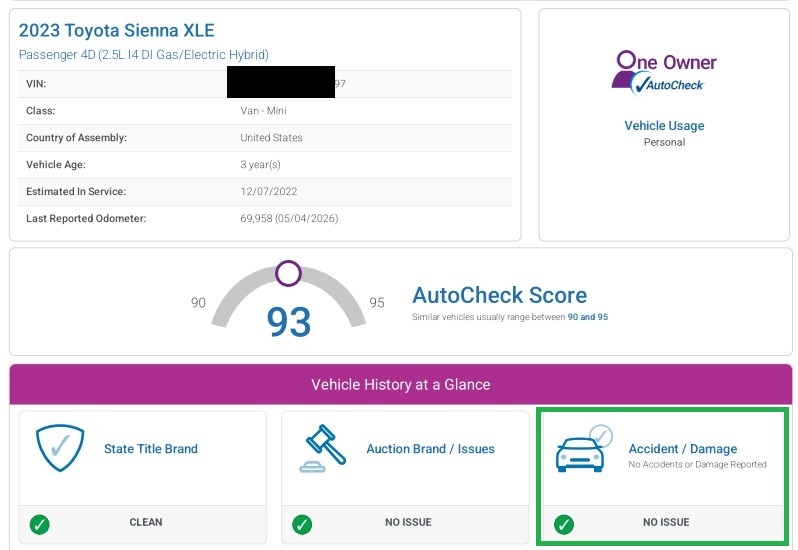Click the Vehicle History at a Glance header

401,384
